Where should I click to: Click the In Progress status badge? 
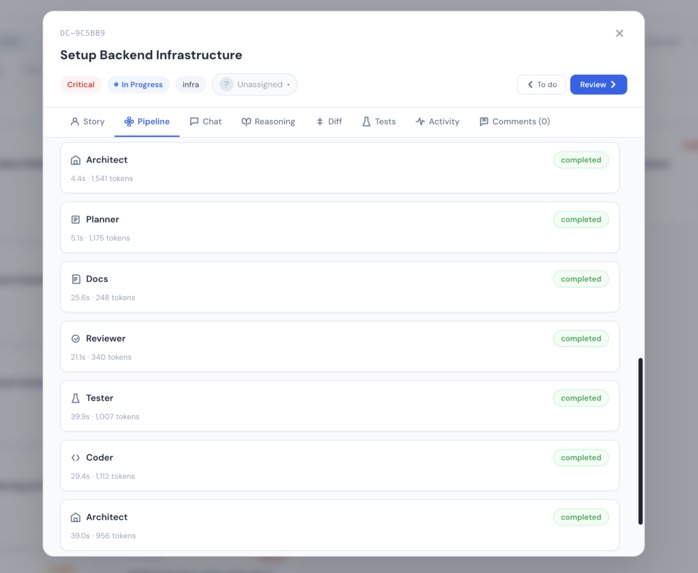[138, 85]
